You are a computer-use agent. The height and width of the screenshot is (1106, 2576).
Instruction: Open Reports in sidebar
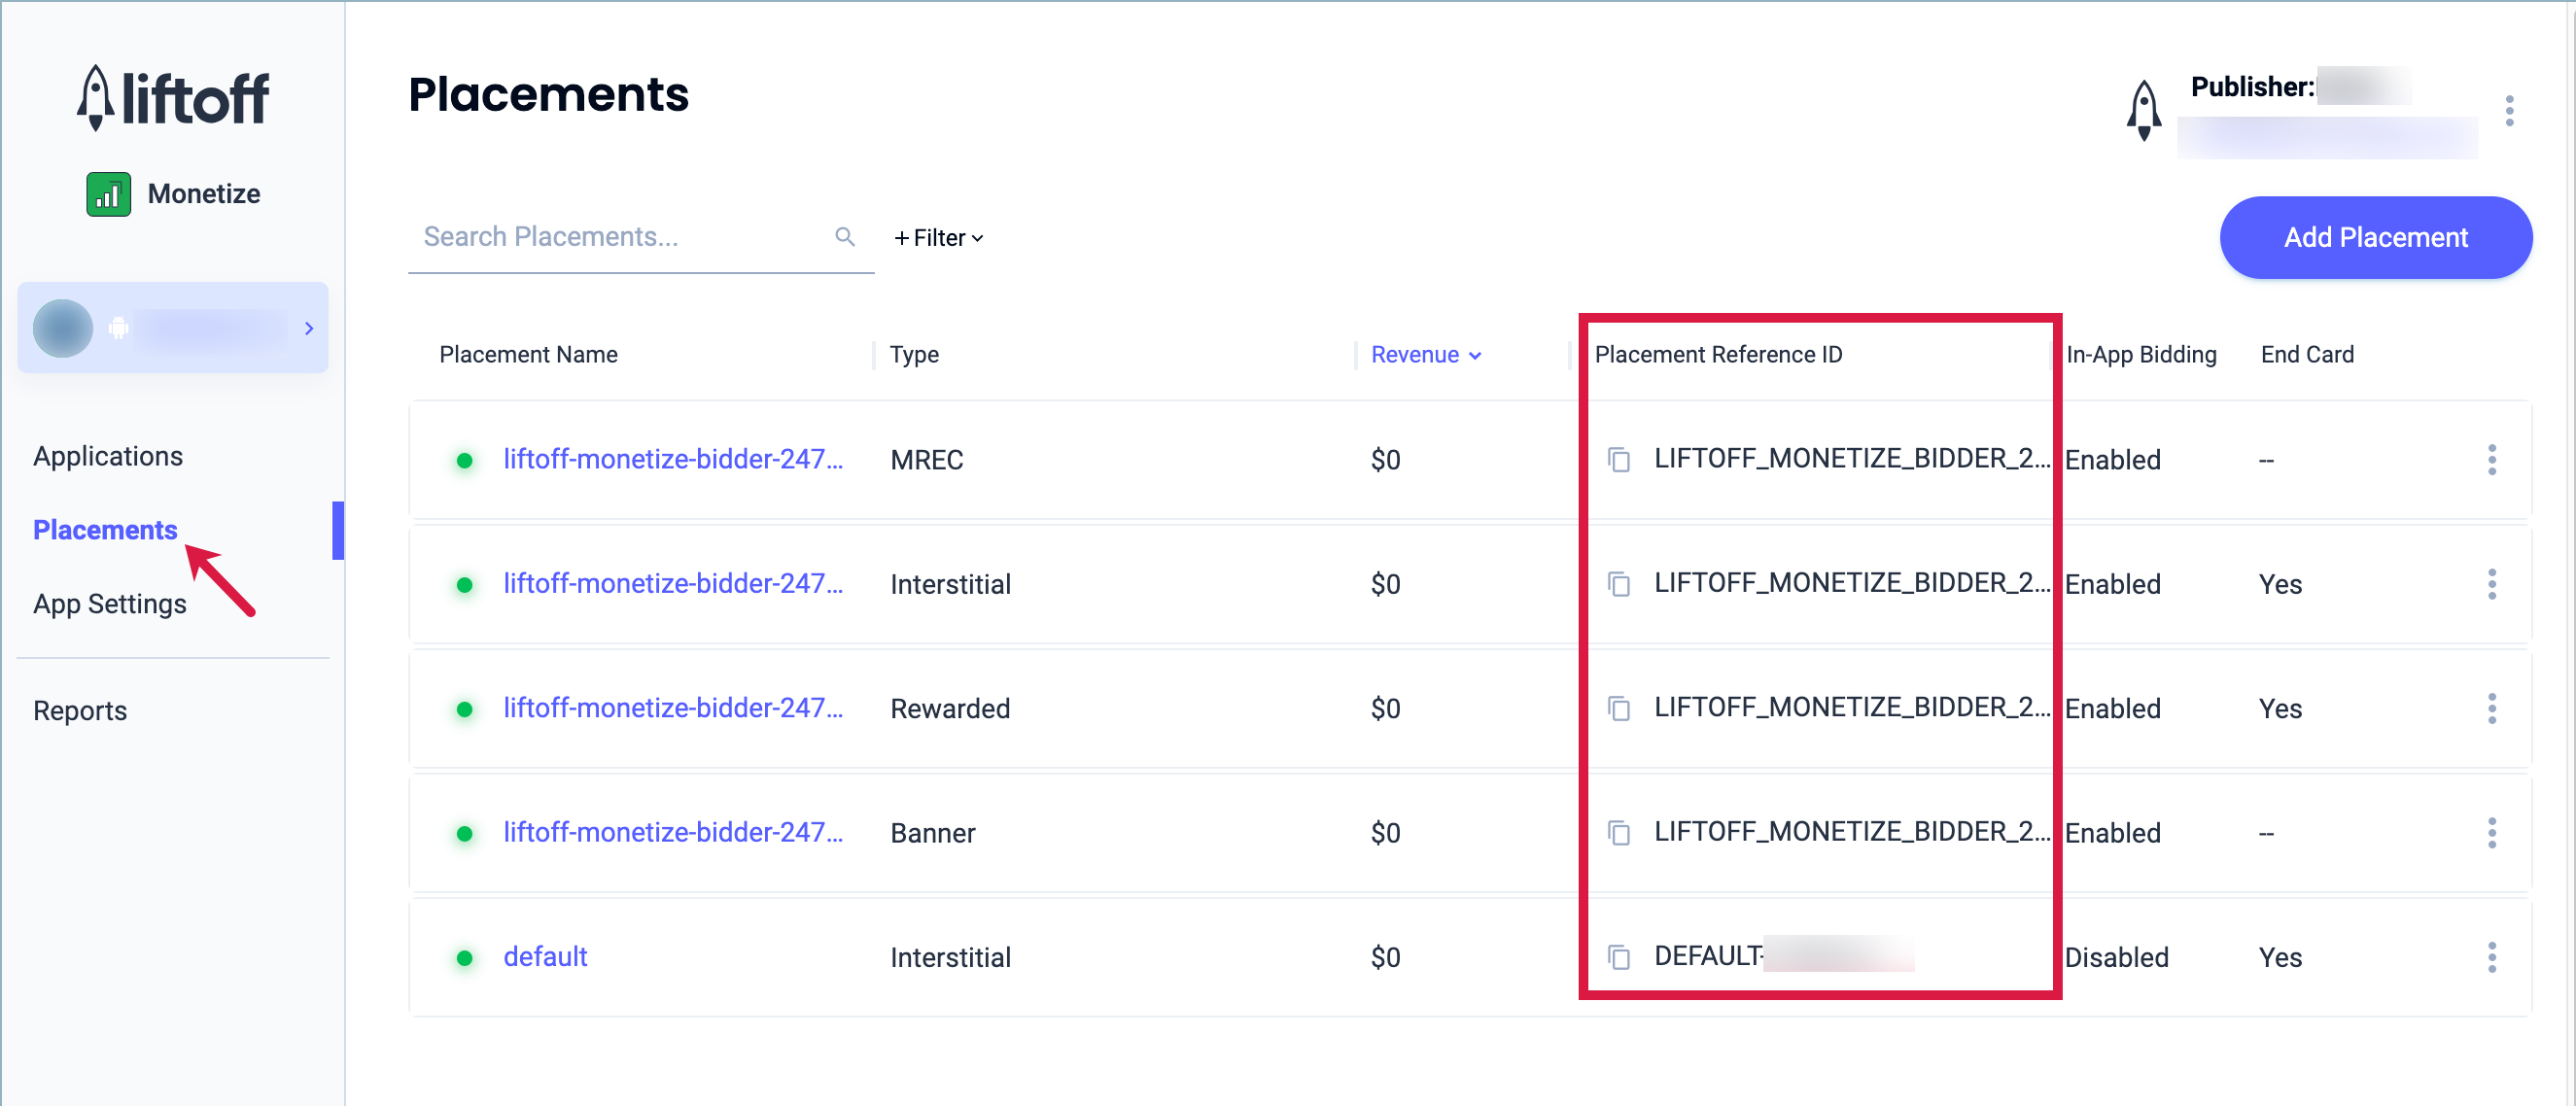[x=80, y=711]
